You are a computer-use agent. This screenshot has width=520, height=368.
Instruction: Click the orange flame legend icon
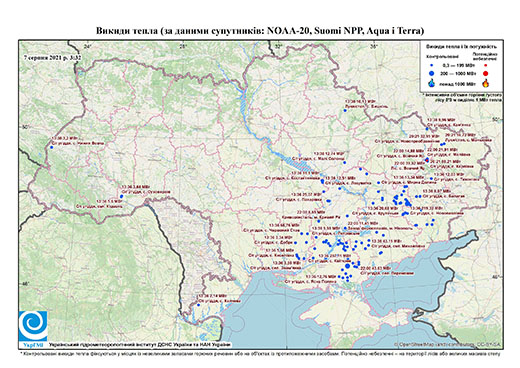(486, 83)
